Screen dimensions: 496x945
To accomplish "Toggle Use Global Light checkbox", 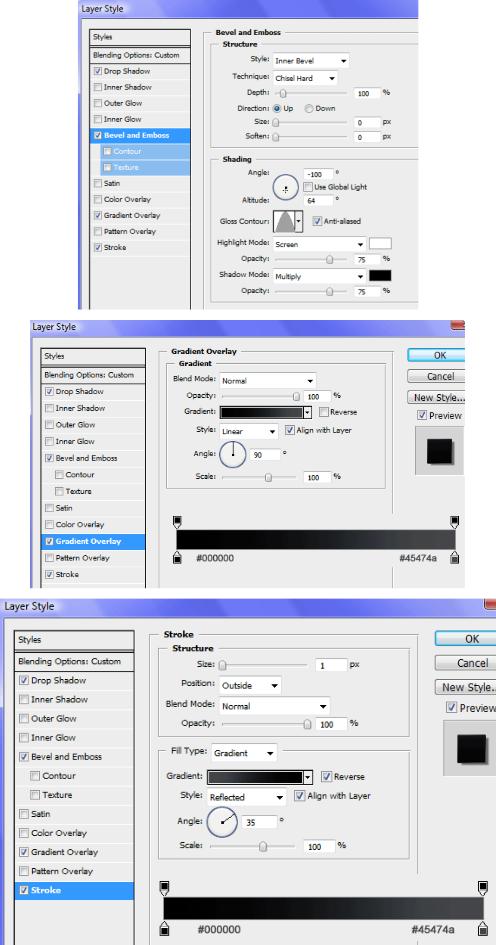I will tap(308, 187).
